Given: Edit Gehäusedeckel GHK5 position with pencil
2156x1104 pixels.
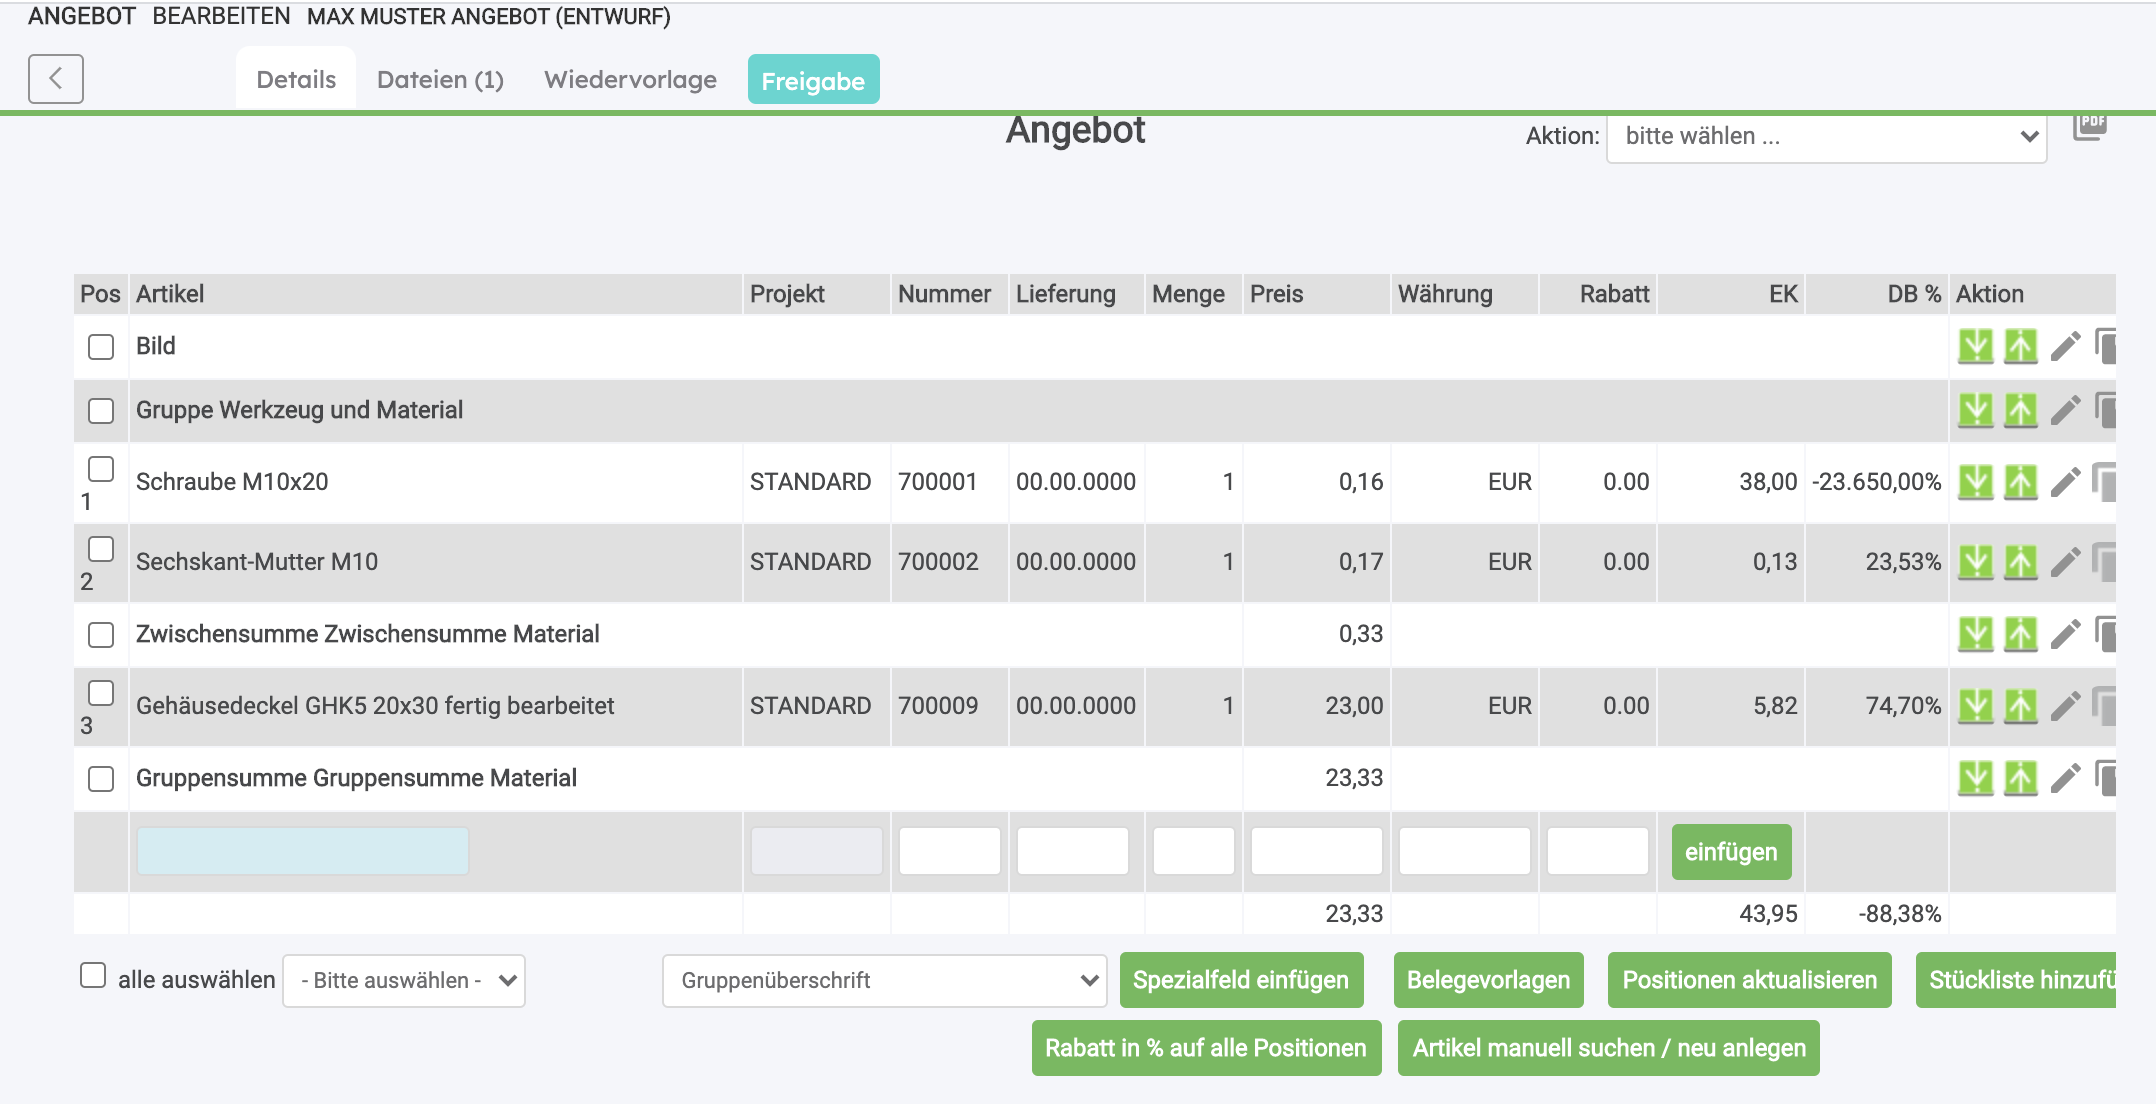Looking at the screenshot, I should tap(2065, 707).
